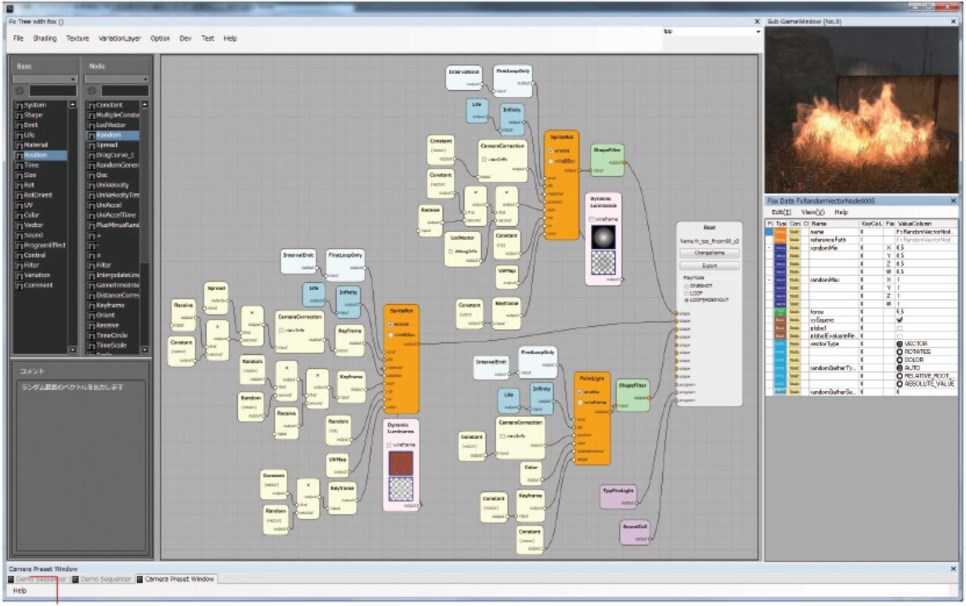Select the VECTOR radio option
966x606 pixels.
click(x=899, y=344)
